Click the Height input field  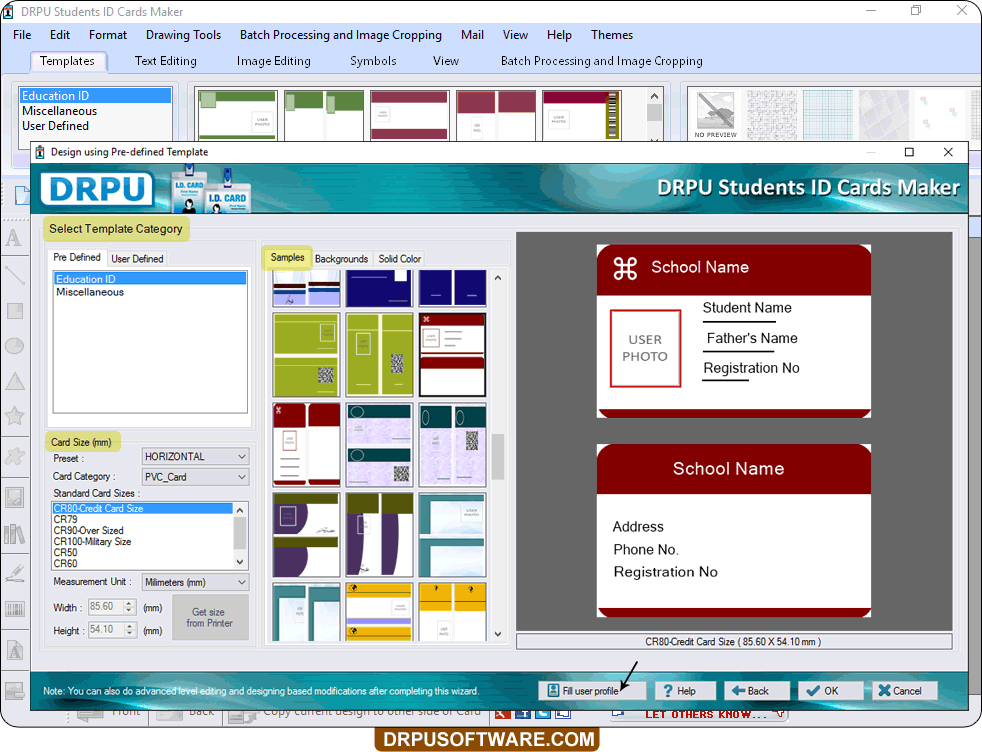pos(105,629)
